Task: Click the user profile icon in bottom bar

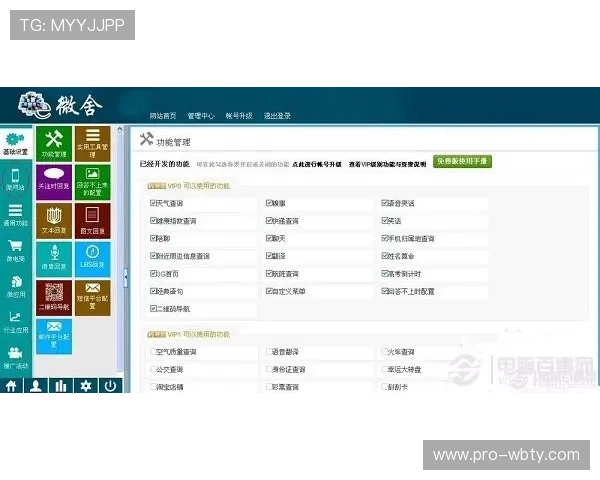Action: coord(36,385)
